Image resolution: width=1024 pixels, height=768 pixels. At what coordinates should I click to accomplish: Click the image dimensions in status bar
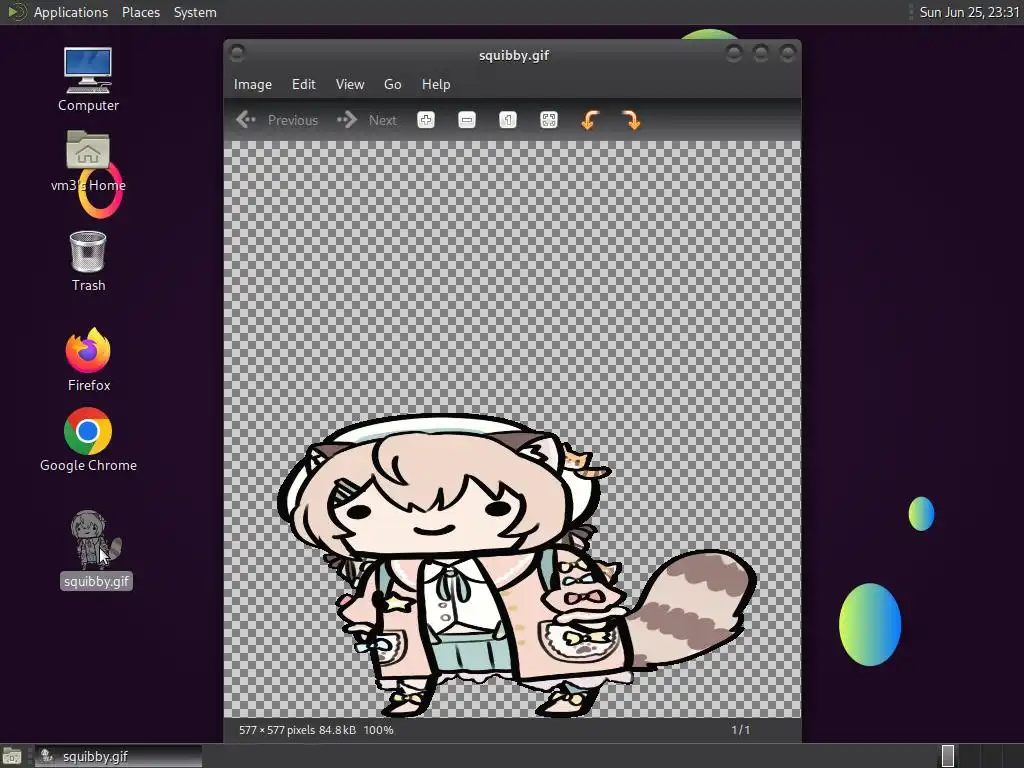pos(277,730)
